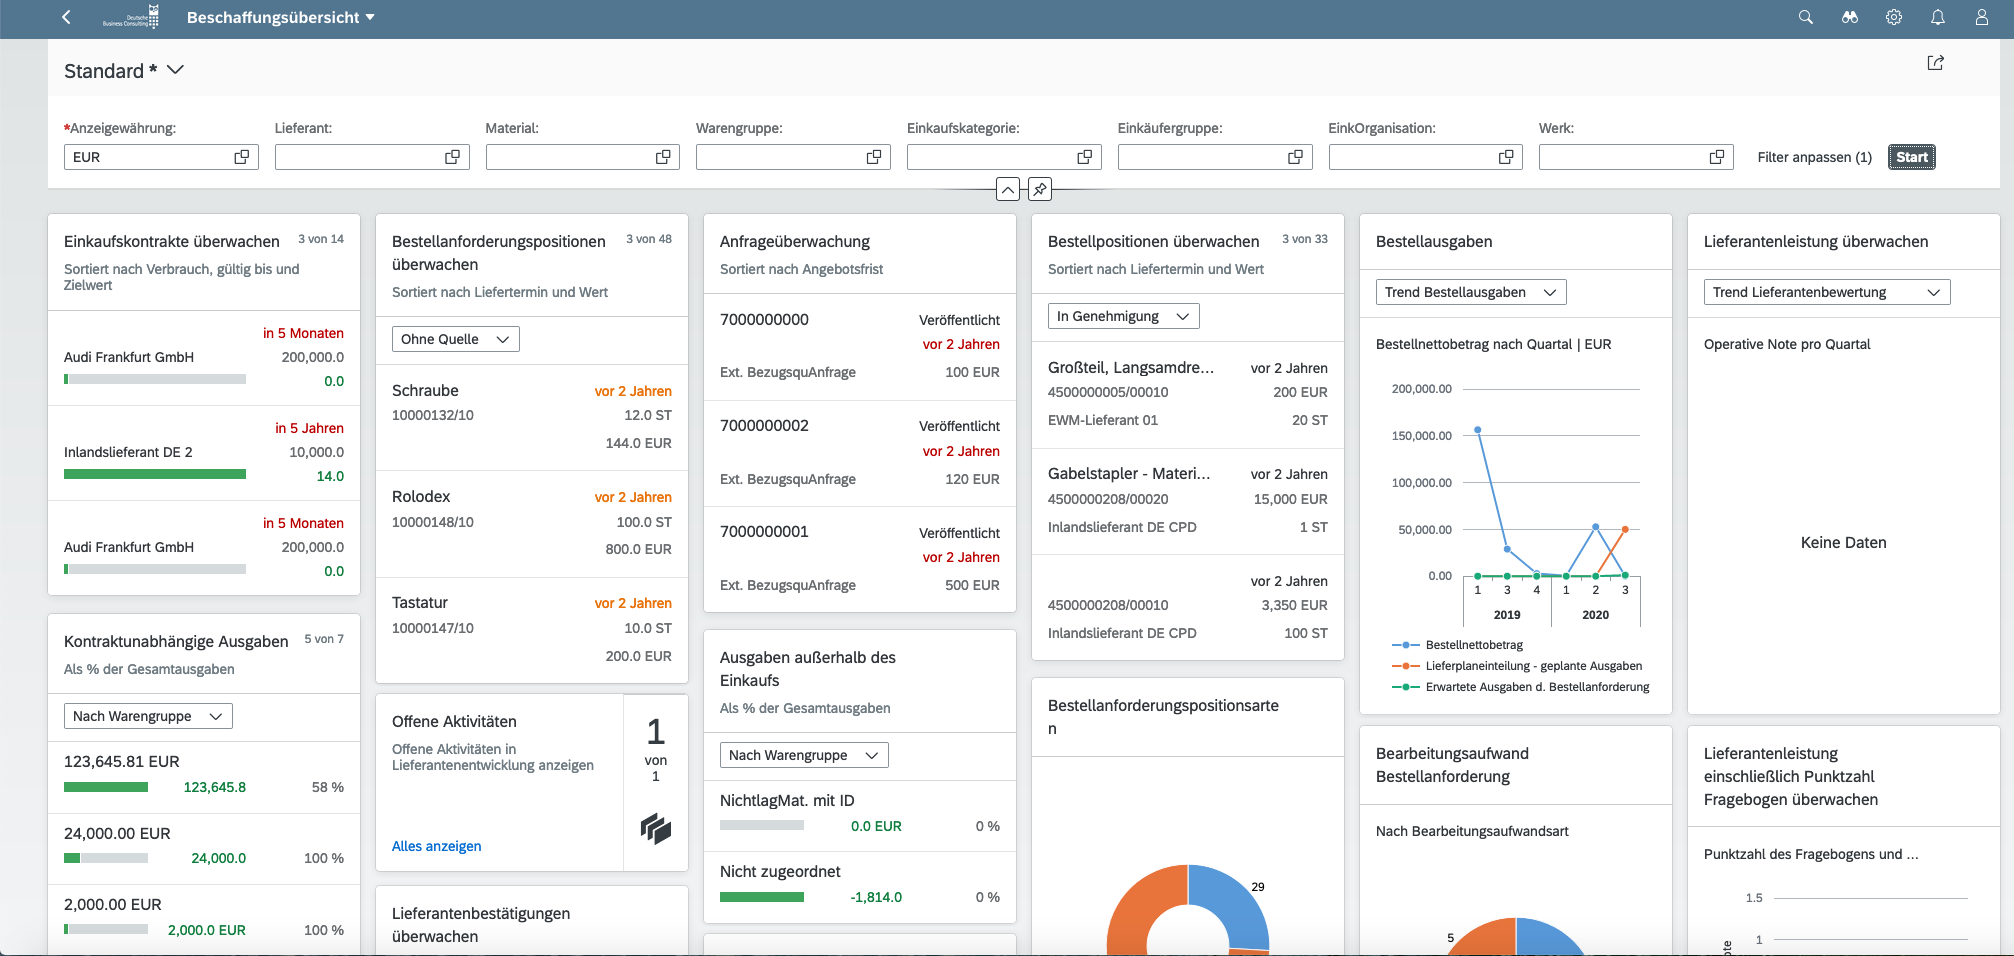This screenshot has width=2014, height=956.
Task: Open Einkaufskontrakte überwachen card header
Action: 204,262
